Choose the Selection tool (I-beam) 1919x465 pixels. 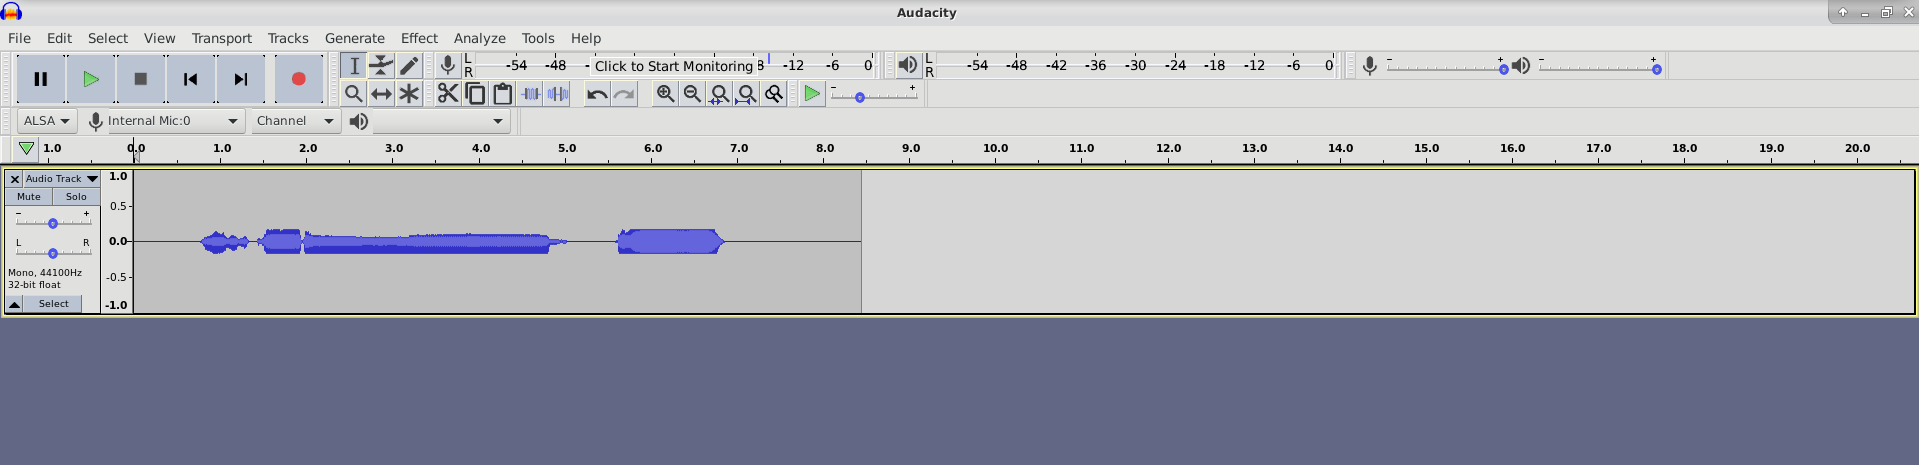(x=353, y=66)
